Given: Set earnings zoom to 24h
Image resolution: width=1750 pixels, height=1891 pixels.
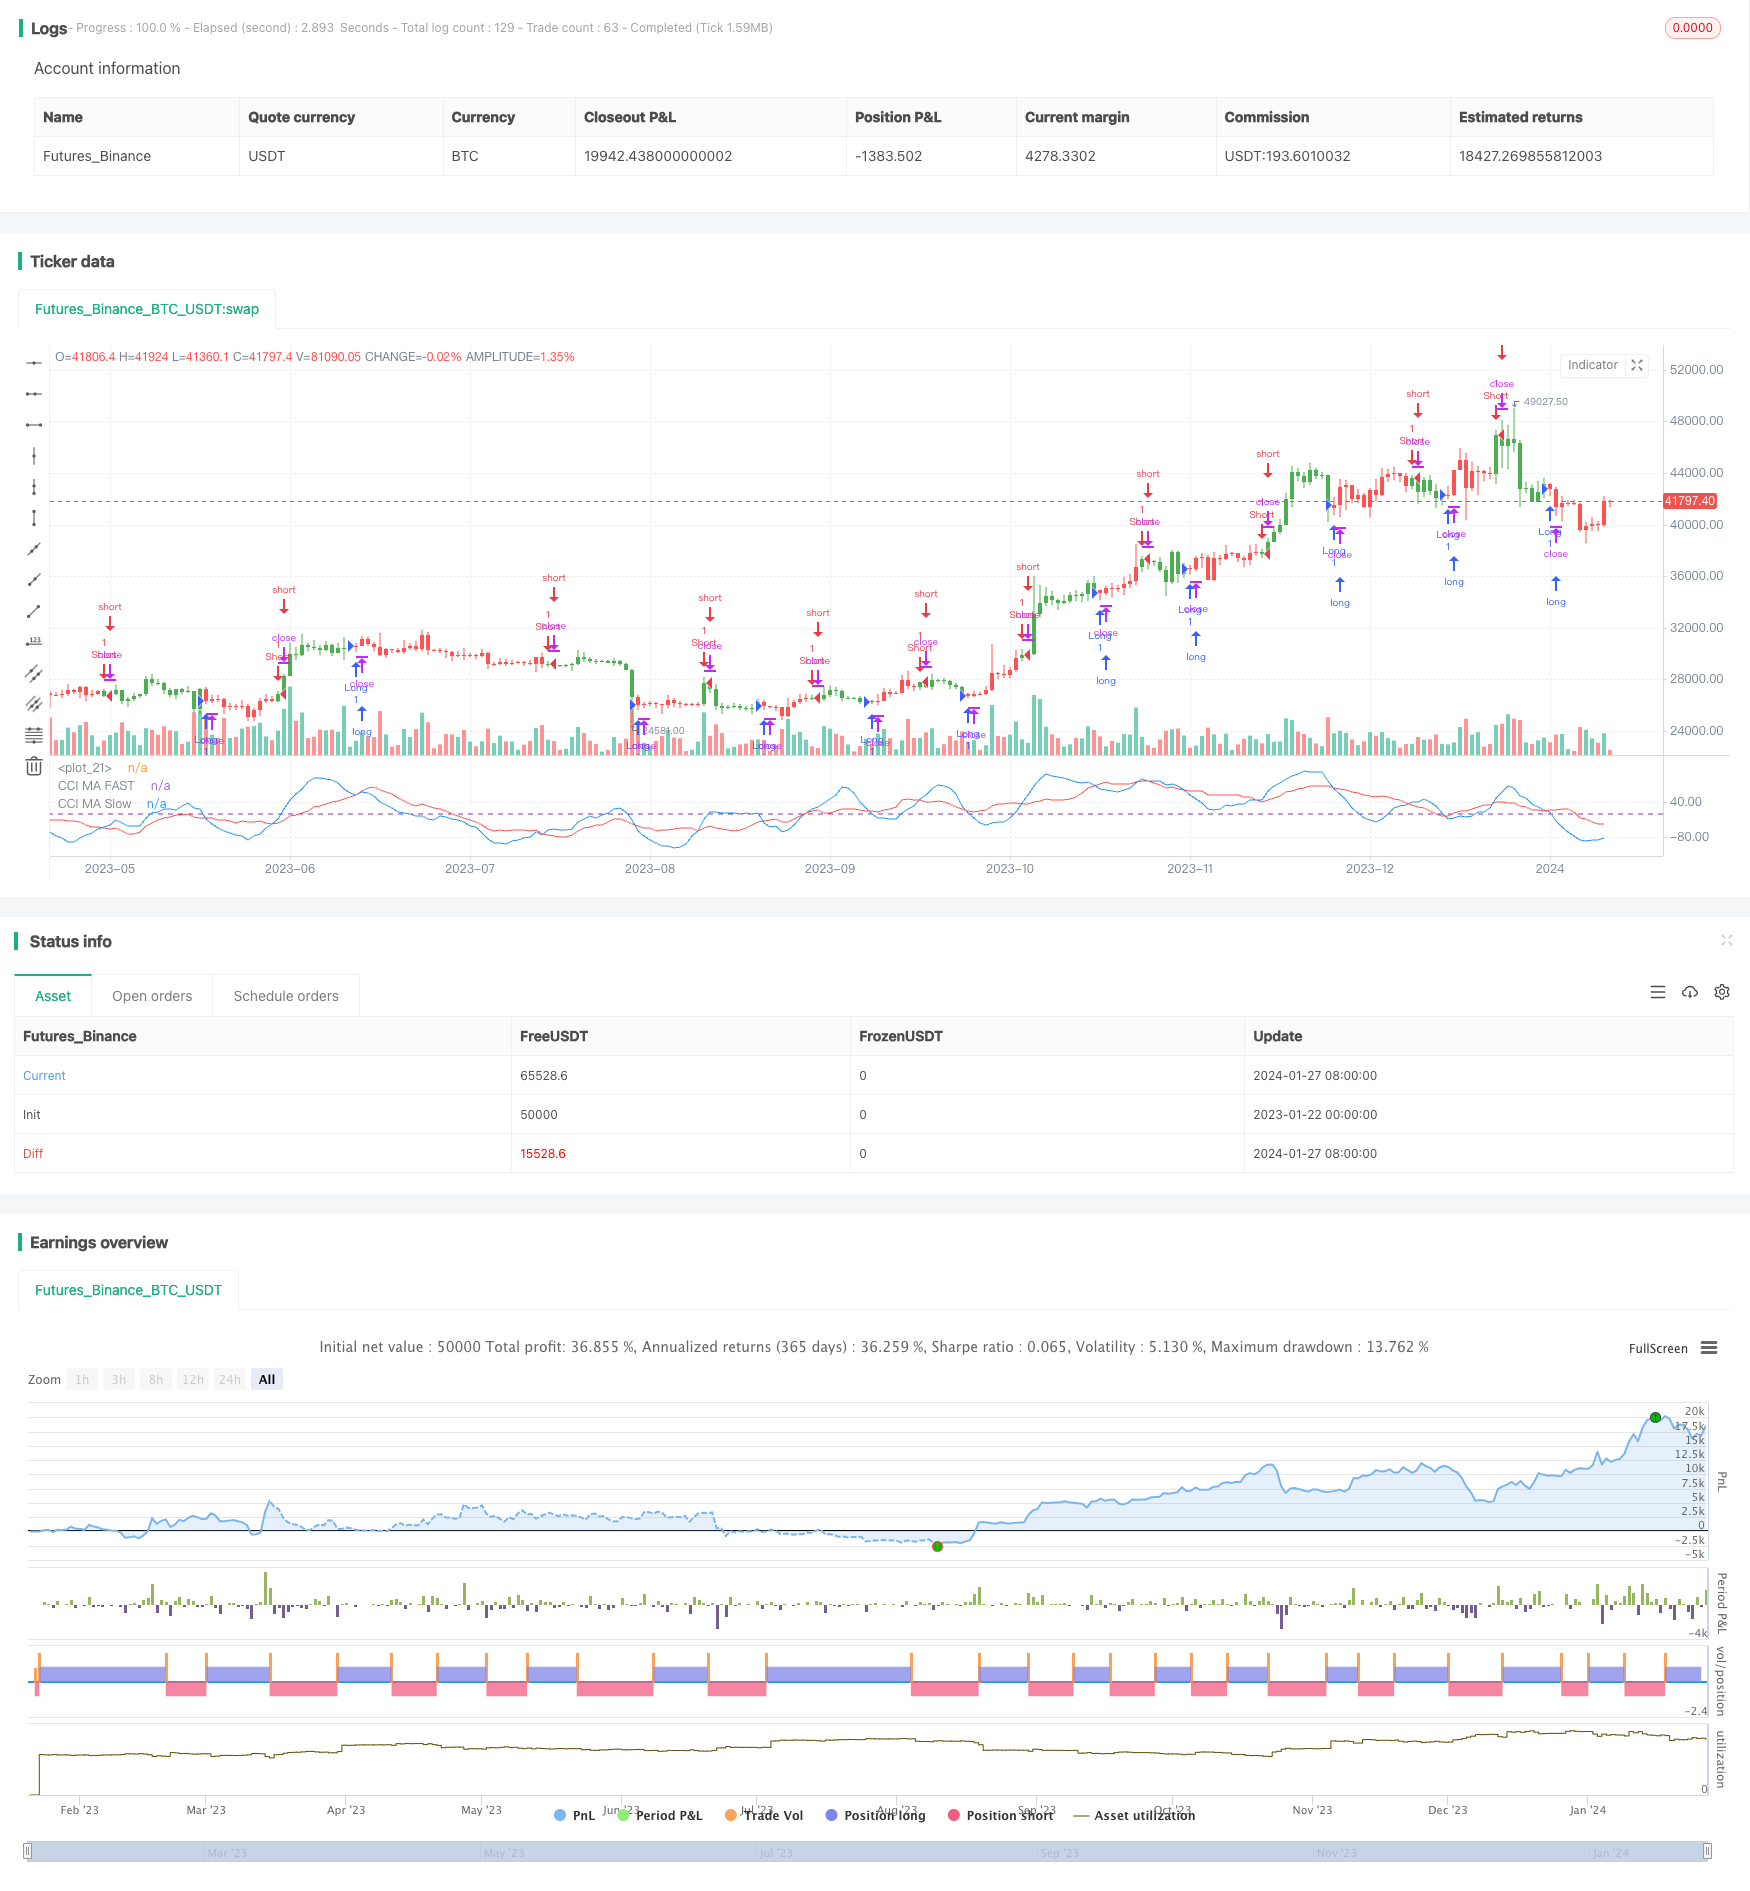Looking at the screenshot, I should pos(230,1379).
